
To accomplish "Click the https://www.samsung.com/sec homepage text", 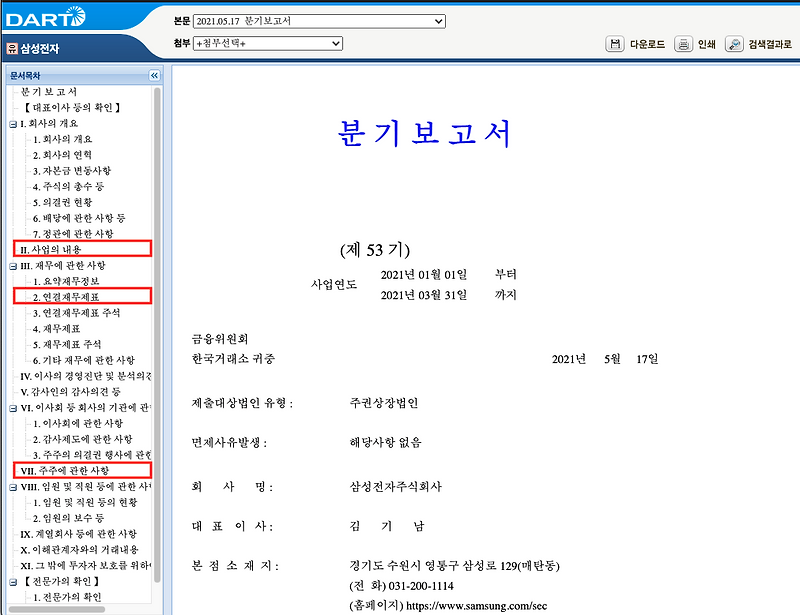I will (x=477, y=606).
